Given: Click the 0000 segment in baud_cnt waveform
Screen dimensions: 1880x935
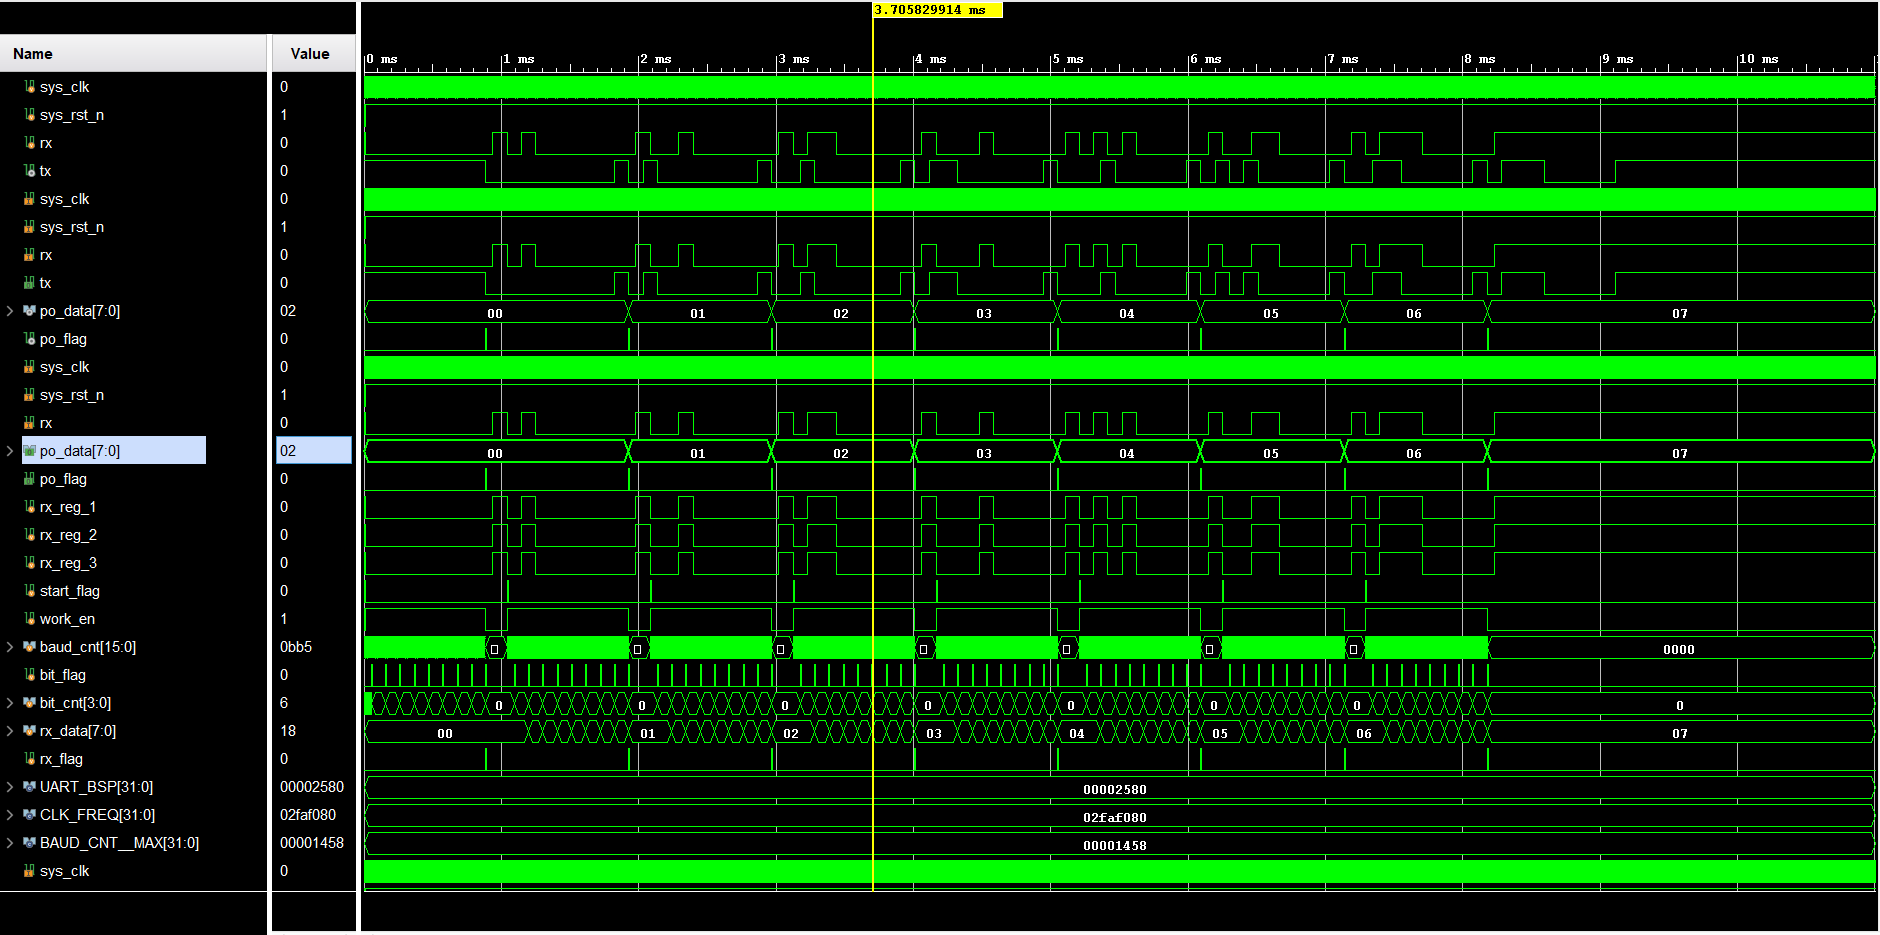Looking at the screenshot, I should pyautogui.click(x=1678, y=649).
